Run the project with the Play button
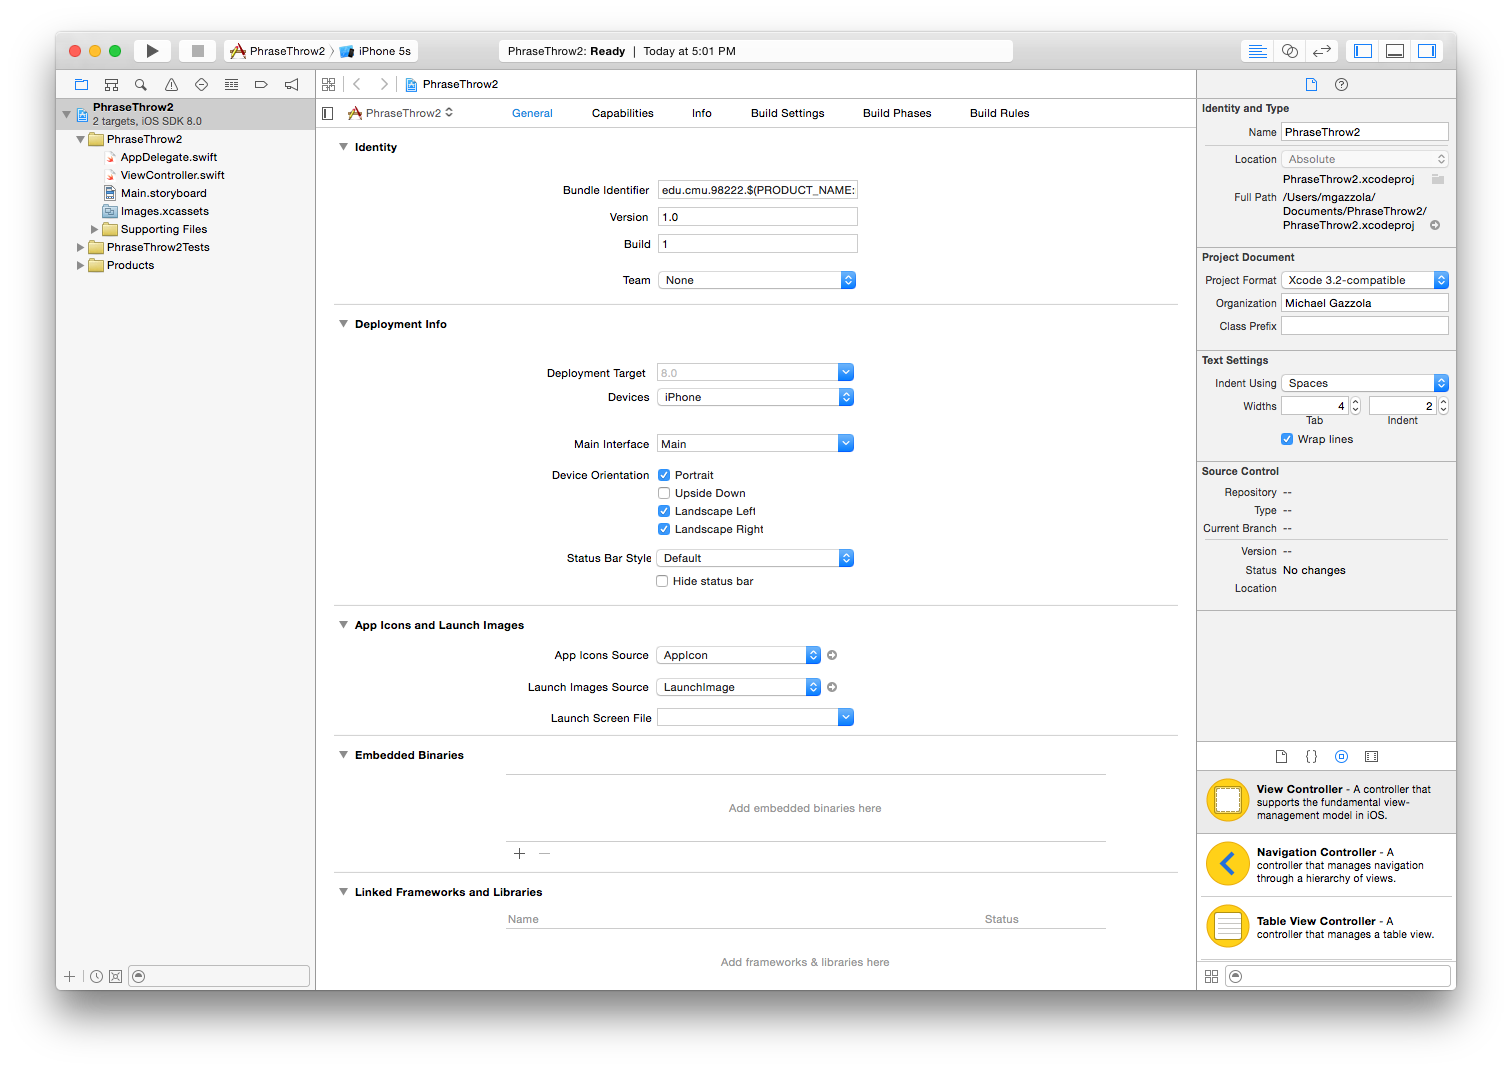 click(x=152, y=51)
